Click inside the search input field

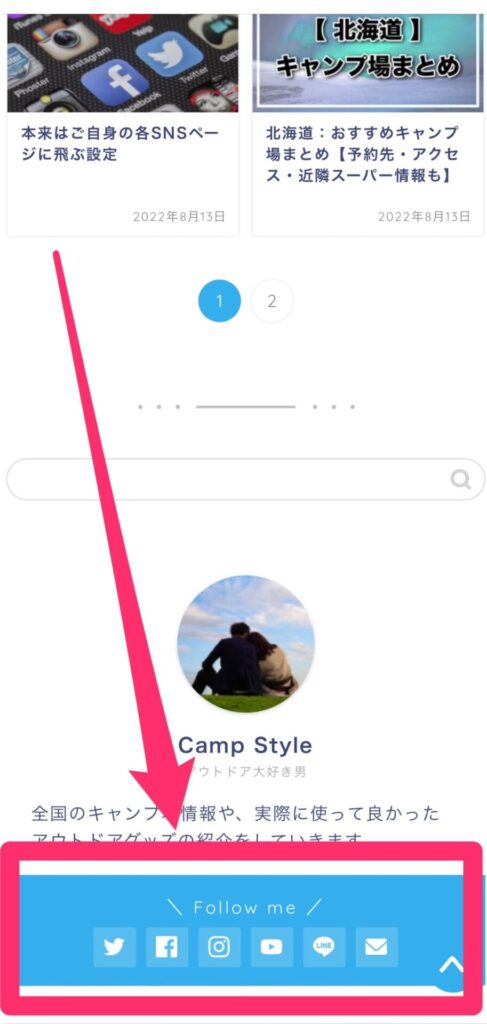(x=228, y=479)
